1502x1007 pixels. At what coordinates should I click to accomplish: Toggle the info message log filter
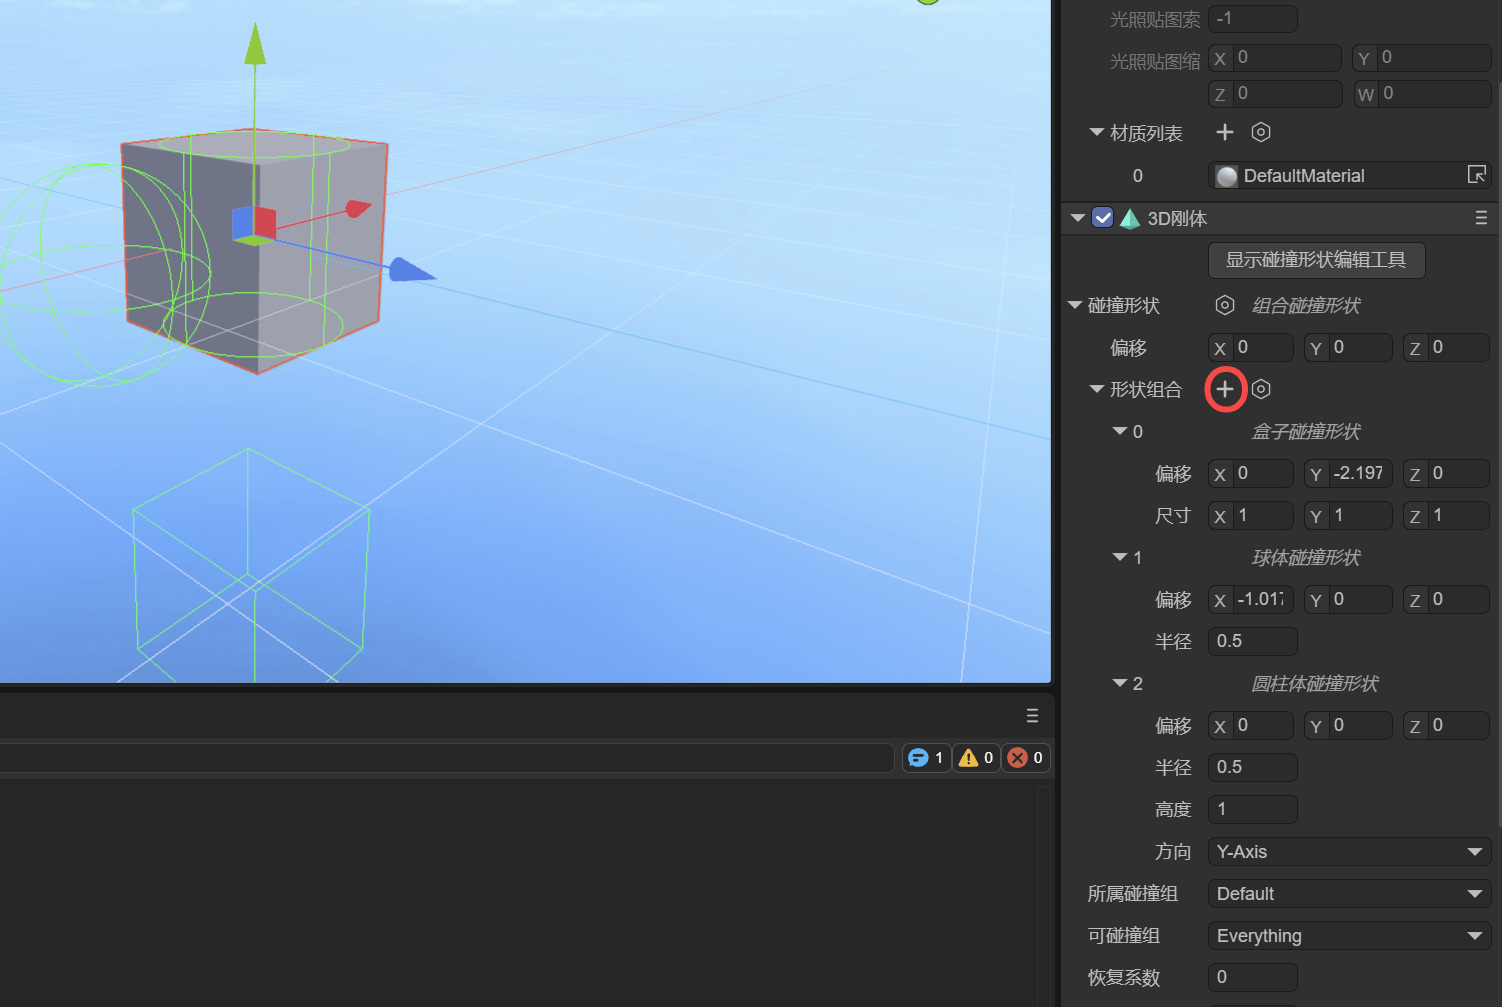coord(926,758)
